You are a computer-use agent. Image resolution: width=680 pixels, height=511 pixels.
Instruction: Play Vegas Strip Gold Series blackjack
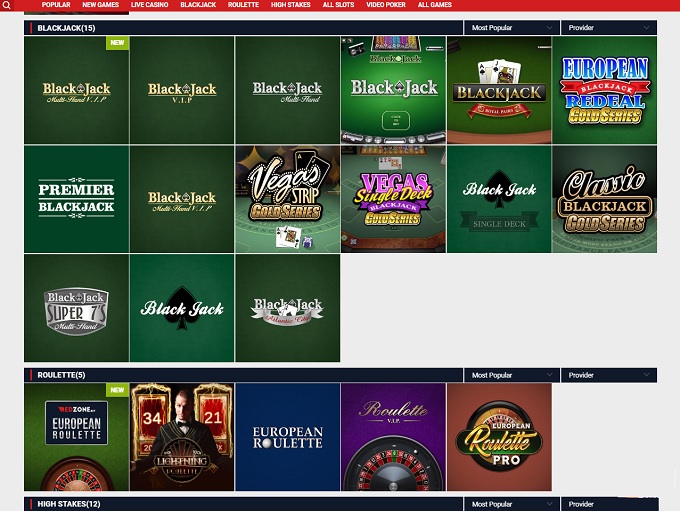[x=287, y=199]
